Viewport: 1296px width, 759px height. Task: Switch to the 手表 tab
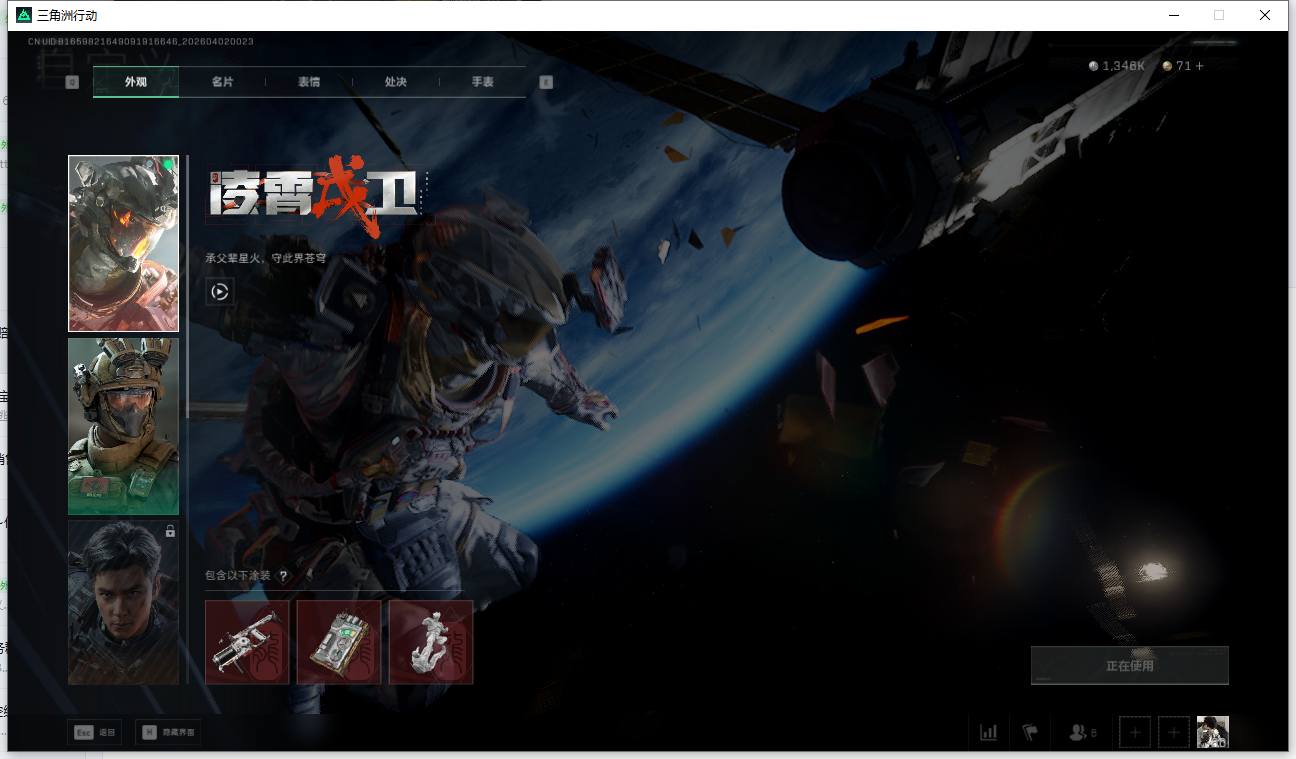[x=483, y=82]
